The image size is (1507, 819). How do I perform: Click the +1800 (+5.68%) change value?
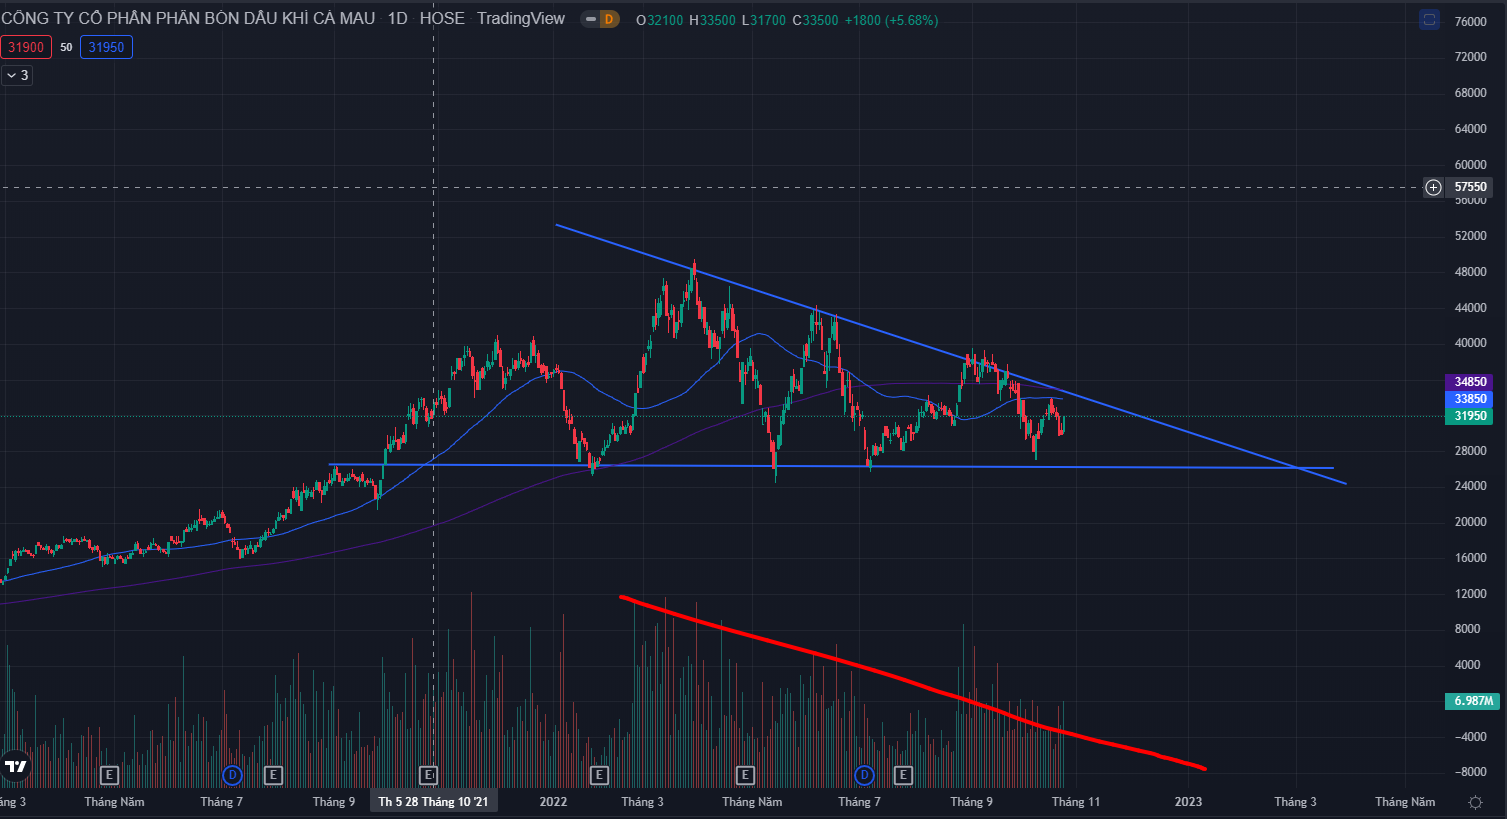coord(891,20)
